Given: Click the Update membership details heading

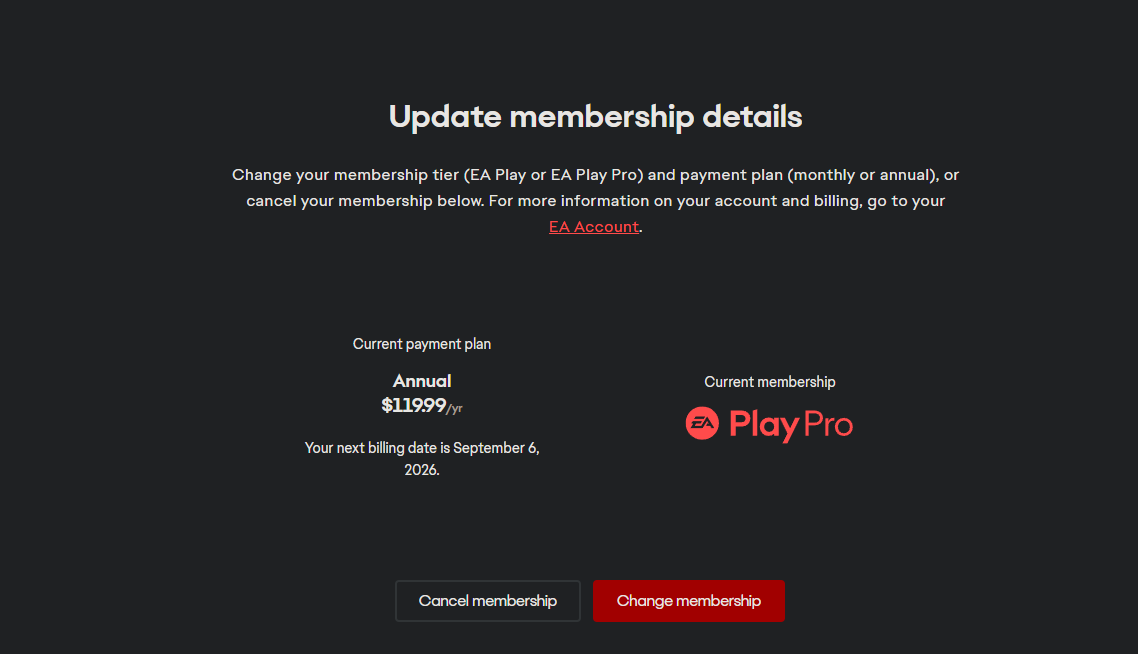Looking at the screenshot, I should (x=595, y=117).
